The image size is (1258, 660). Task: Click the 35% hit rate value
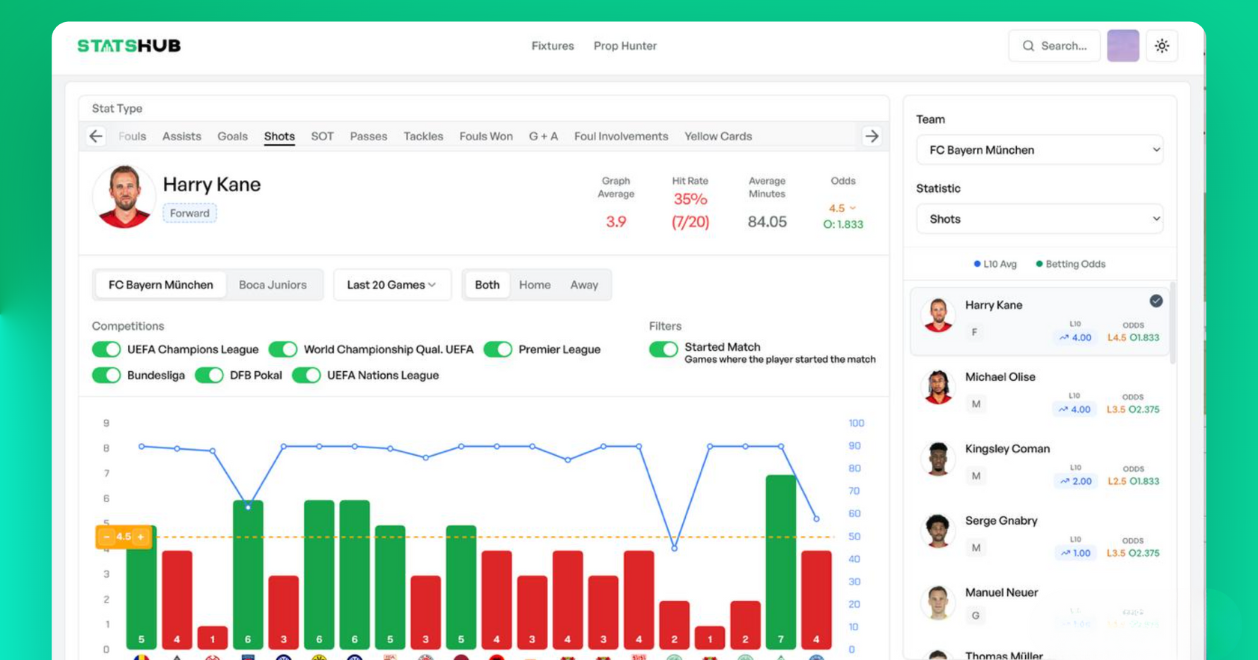(690, 199)
